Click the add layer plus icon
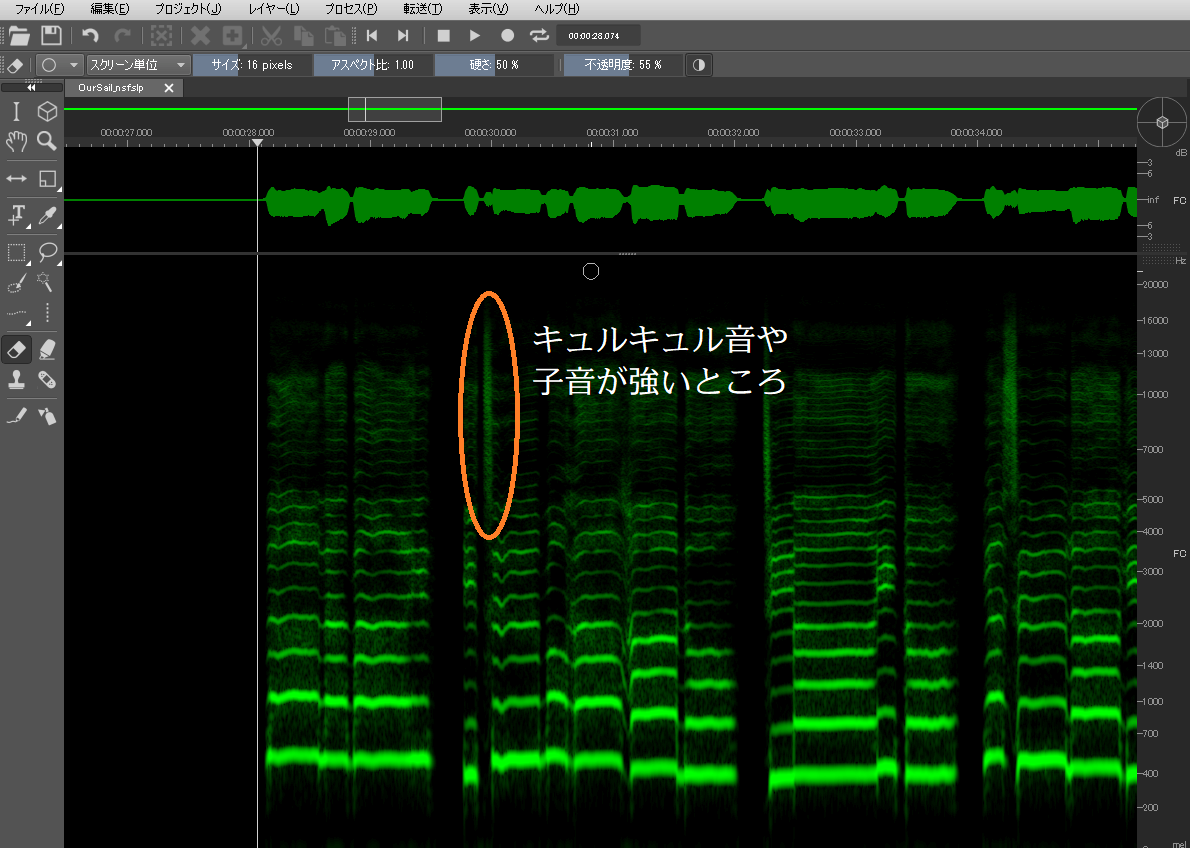 click(x=232, y=36)
